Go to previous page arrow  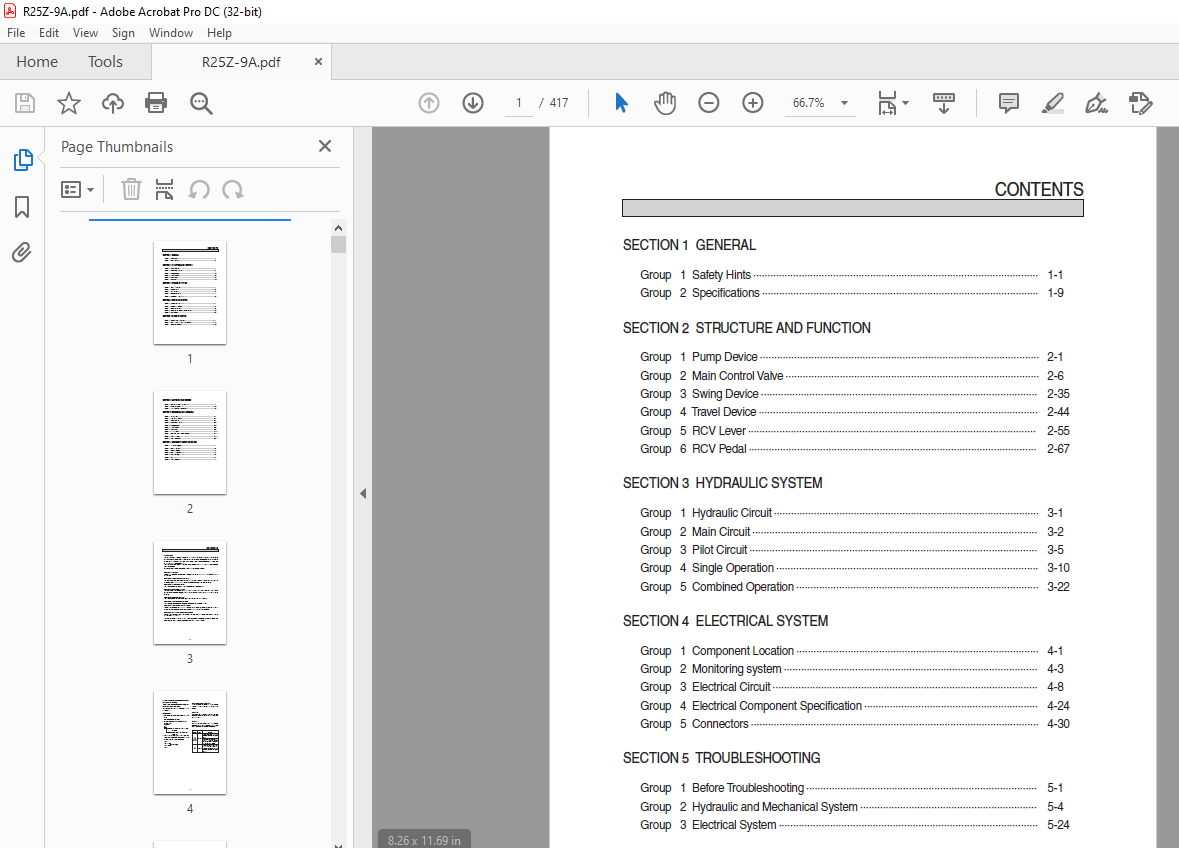(429, 103)
